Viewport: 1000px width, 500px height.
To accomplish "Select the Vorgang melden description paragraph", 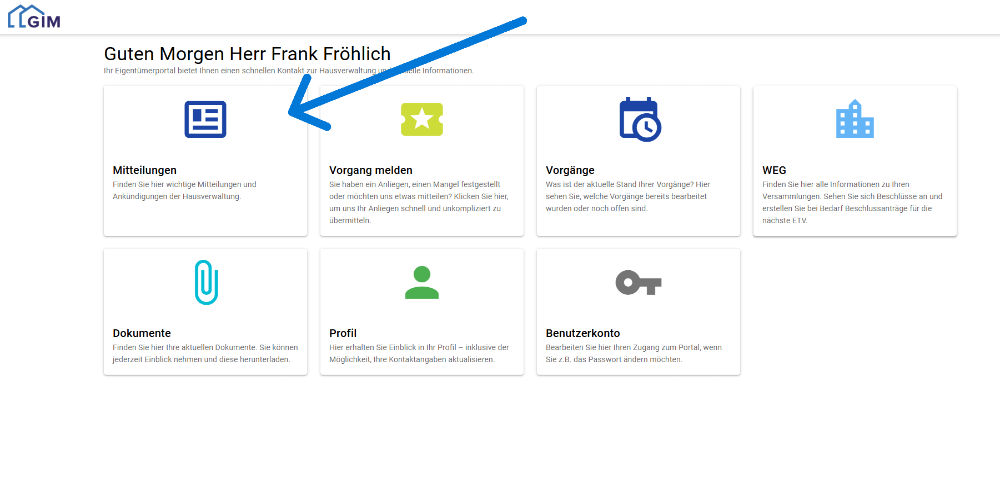I will coord(419,202).
